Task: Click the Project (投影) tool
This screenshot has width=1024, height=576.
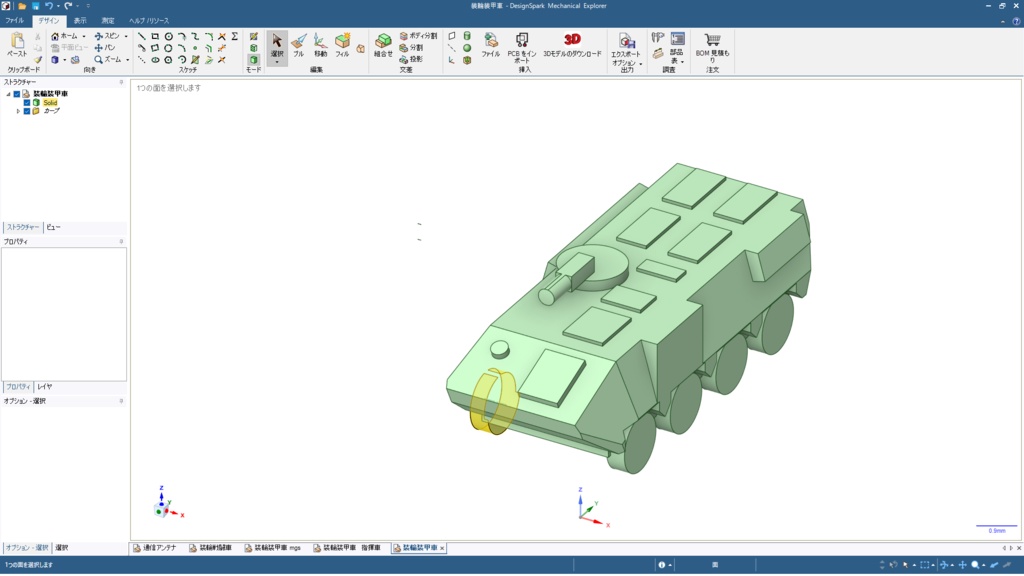Action: (411, 59)
